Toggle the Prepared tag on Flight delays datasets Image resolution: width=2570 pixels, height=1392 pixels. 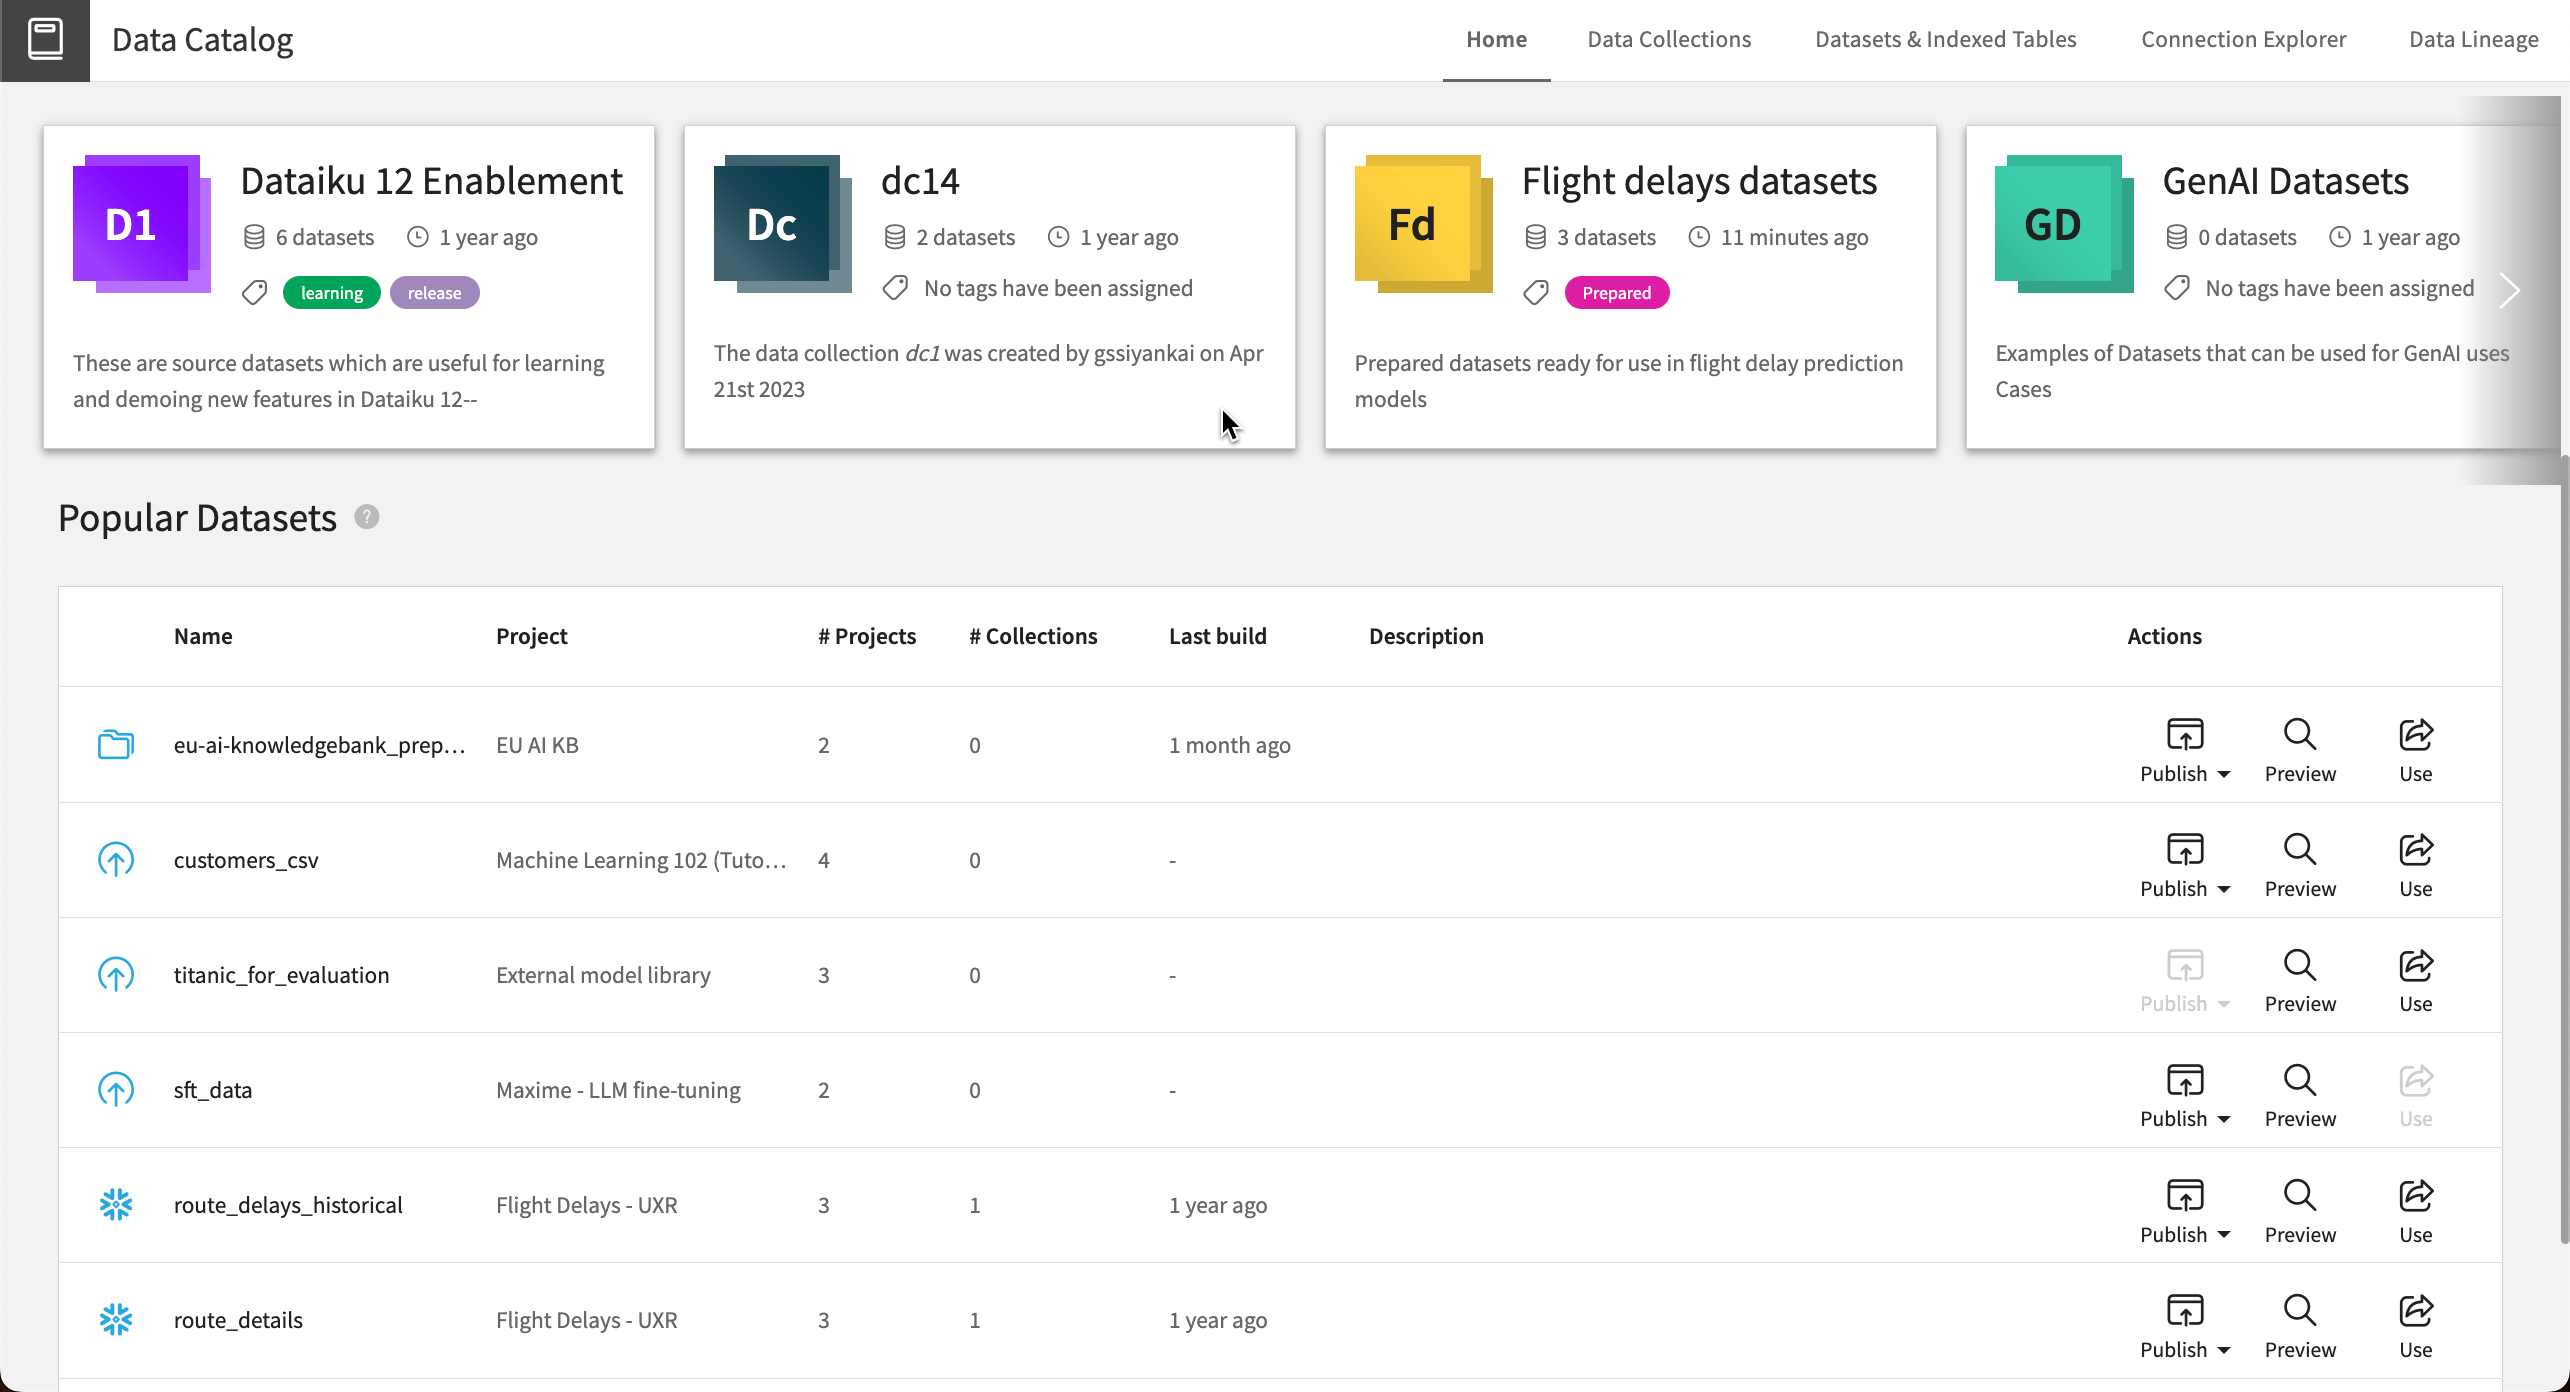1614,291
